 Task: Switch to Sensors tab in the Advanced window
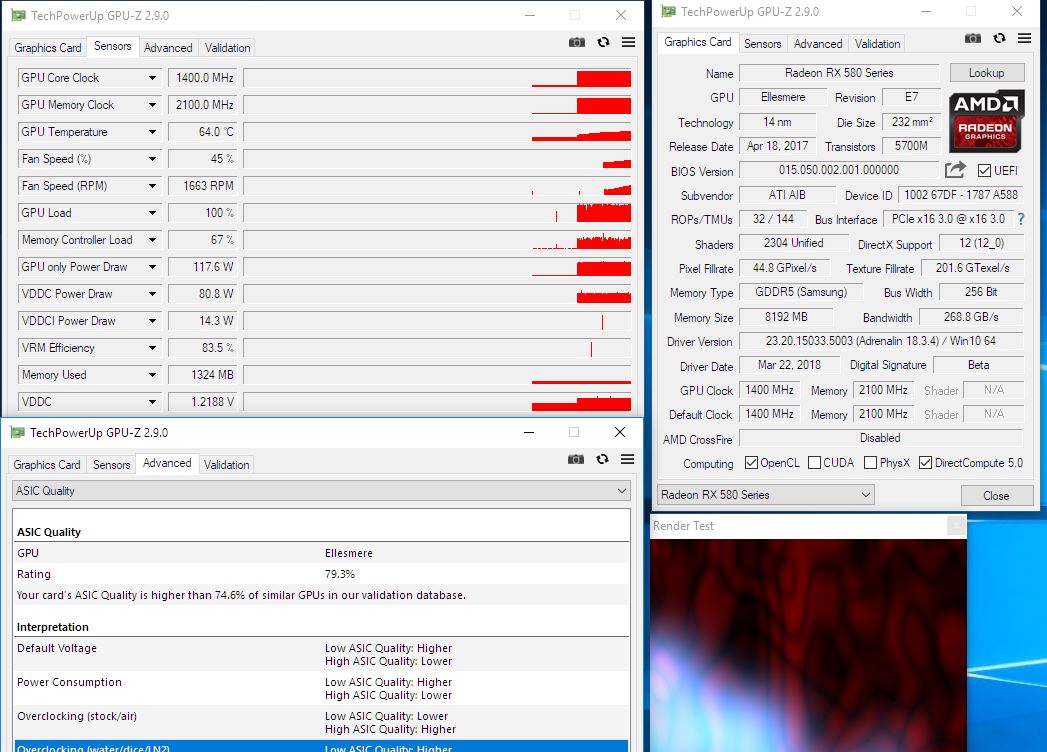[x=112, y=464]
